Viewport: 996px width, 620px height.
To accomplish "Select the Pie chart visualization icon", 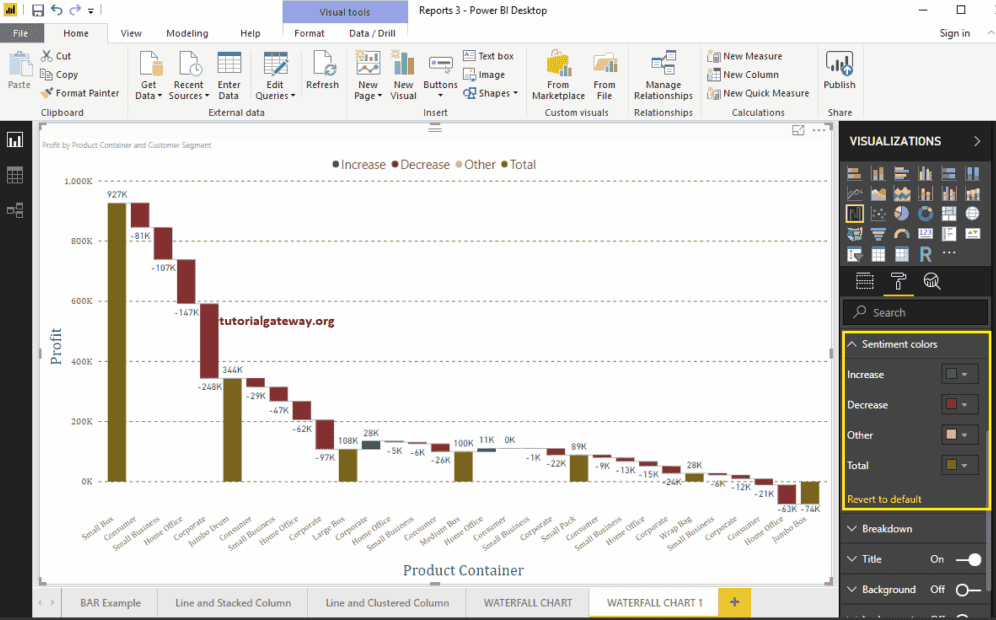I will click(902, 213).
